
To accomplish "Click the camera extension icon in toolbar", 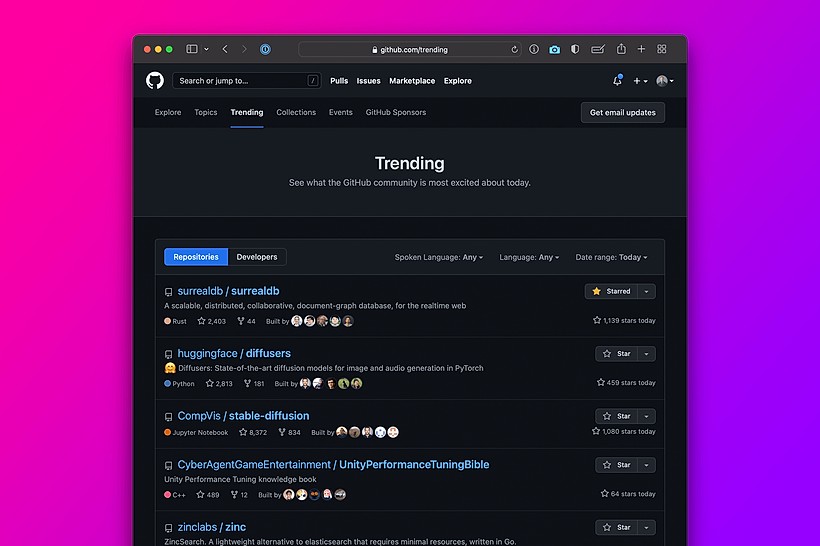I will click(554, 50).
